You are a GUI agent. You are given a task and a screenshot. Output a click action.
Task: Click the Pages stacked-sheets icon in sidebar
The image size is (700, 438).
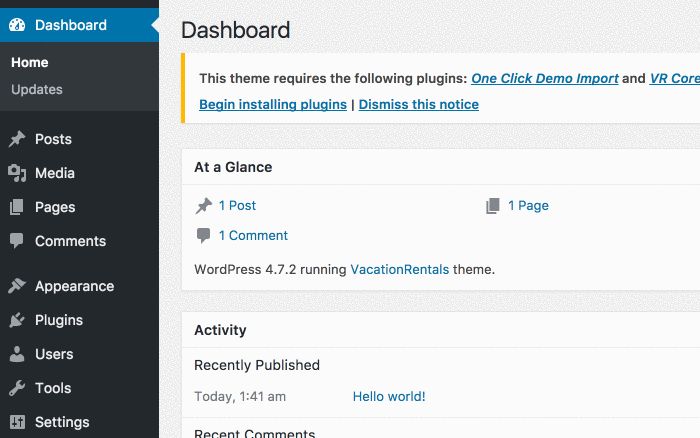click(17, 207)
